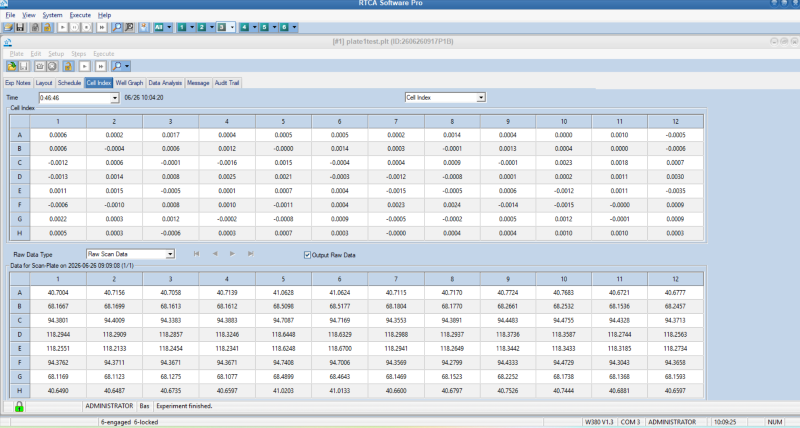Open the File menu
Image resolution: width=800 pixels, height=428 pixels.
click(x=10, y=15)
